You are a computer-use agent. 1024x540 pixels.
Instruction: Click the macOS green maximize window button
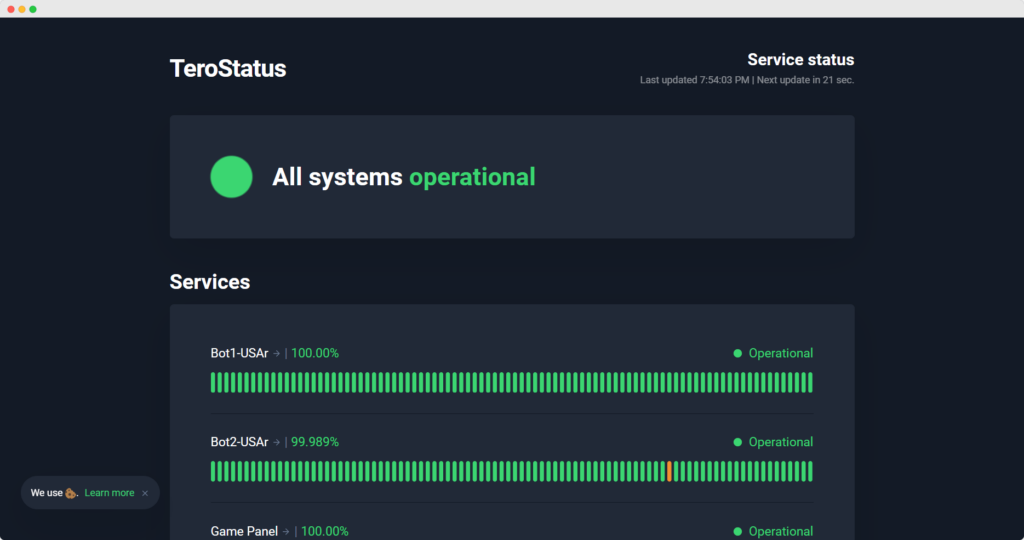point(33,9)
